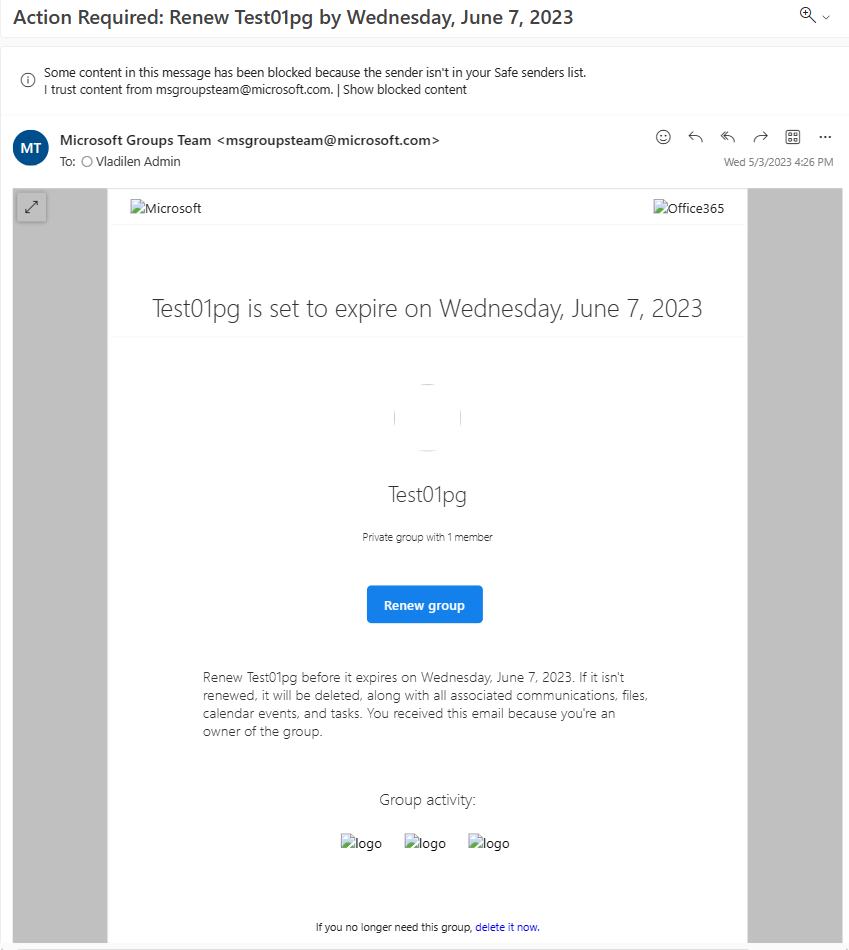
Task: Click the delete it now link
Action: click(x=507, y=927)
